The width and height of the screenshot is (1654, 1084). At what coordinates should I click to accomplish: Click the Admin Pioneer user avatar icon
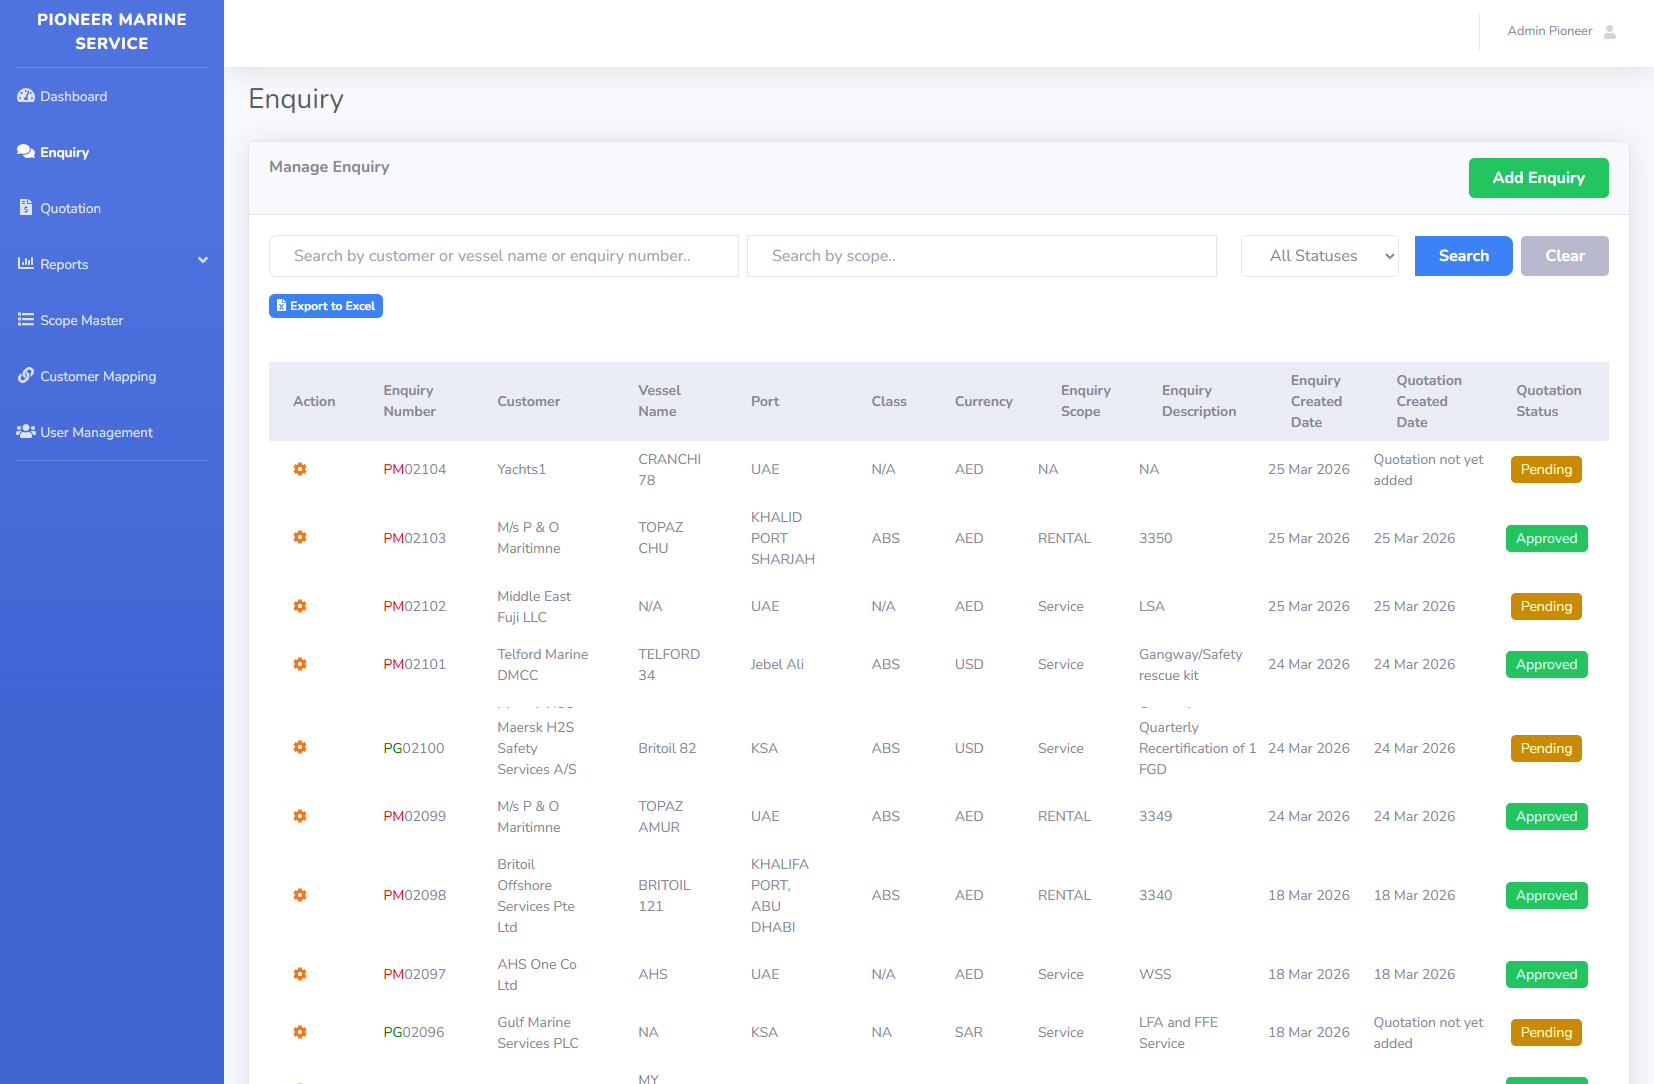(1610, 32)
